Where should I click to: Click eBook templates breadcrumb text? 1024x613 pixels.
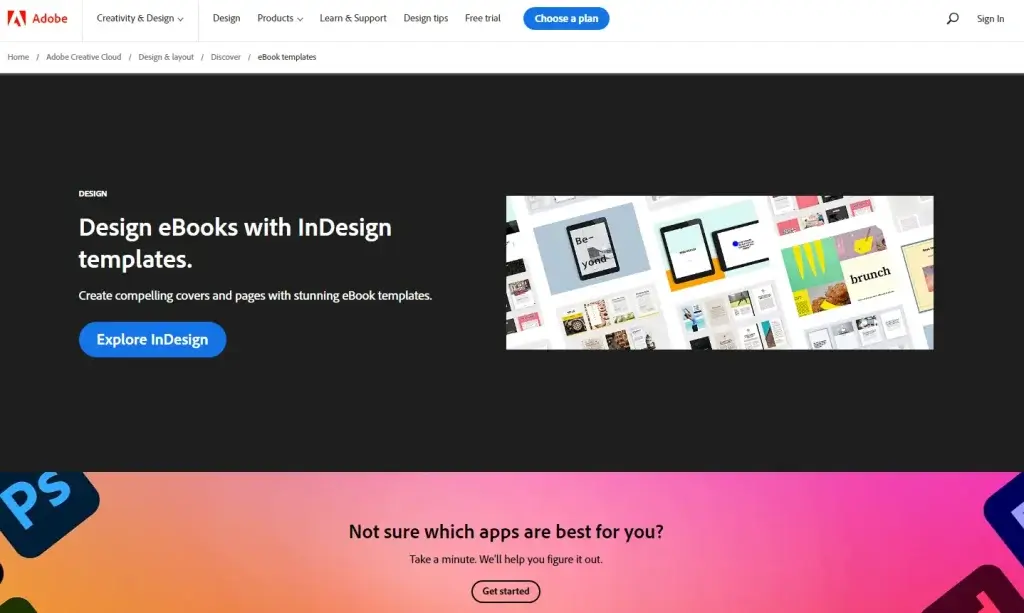click(x=287, y=57)
